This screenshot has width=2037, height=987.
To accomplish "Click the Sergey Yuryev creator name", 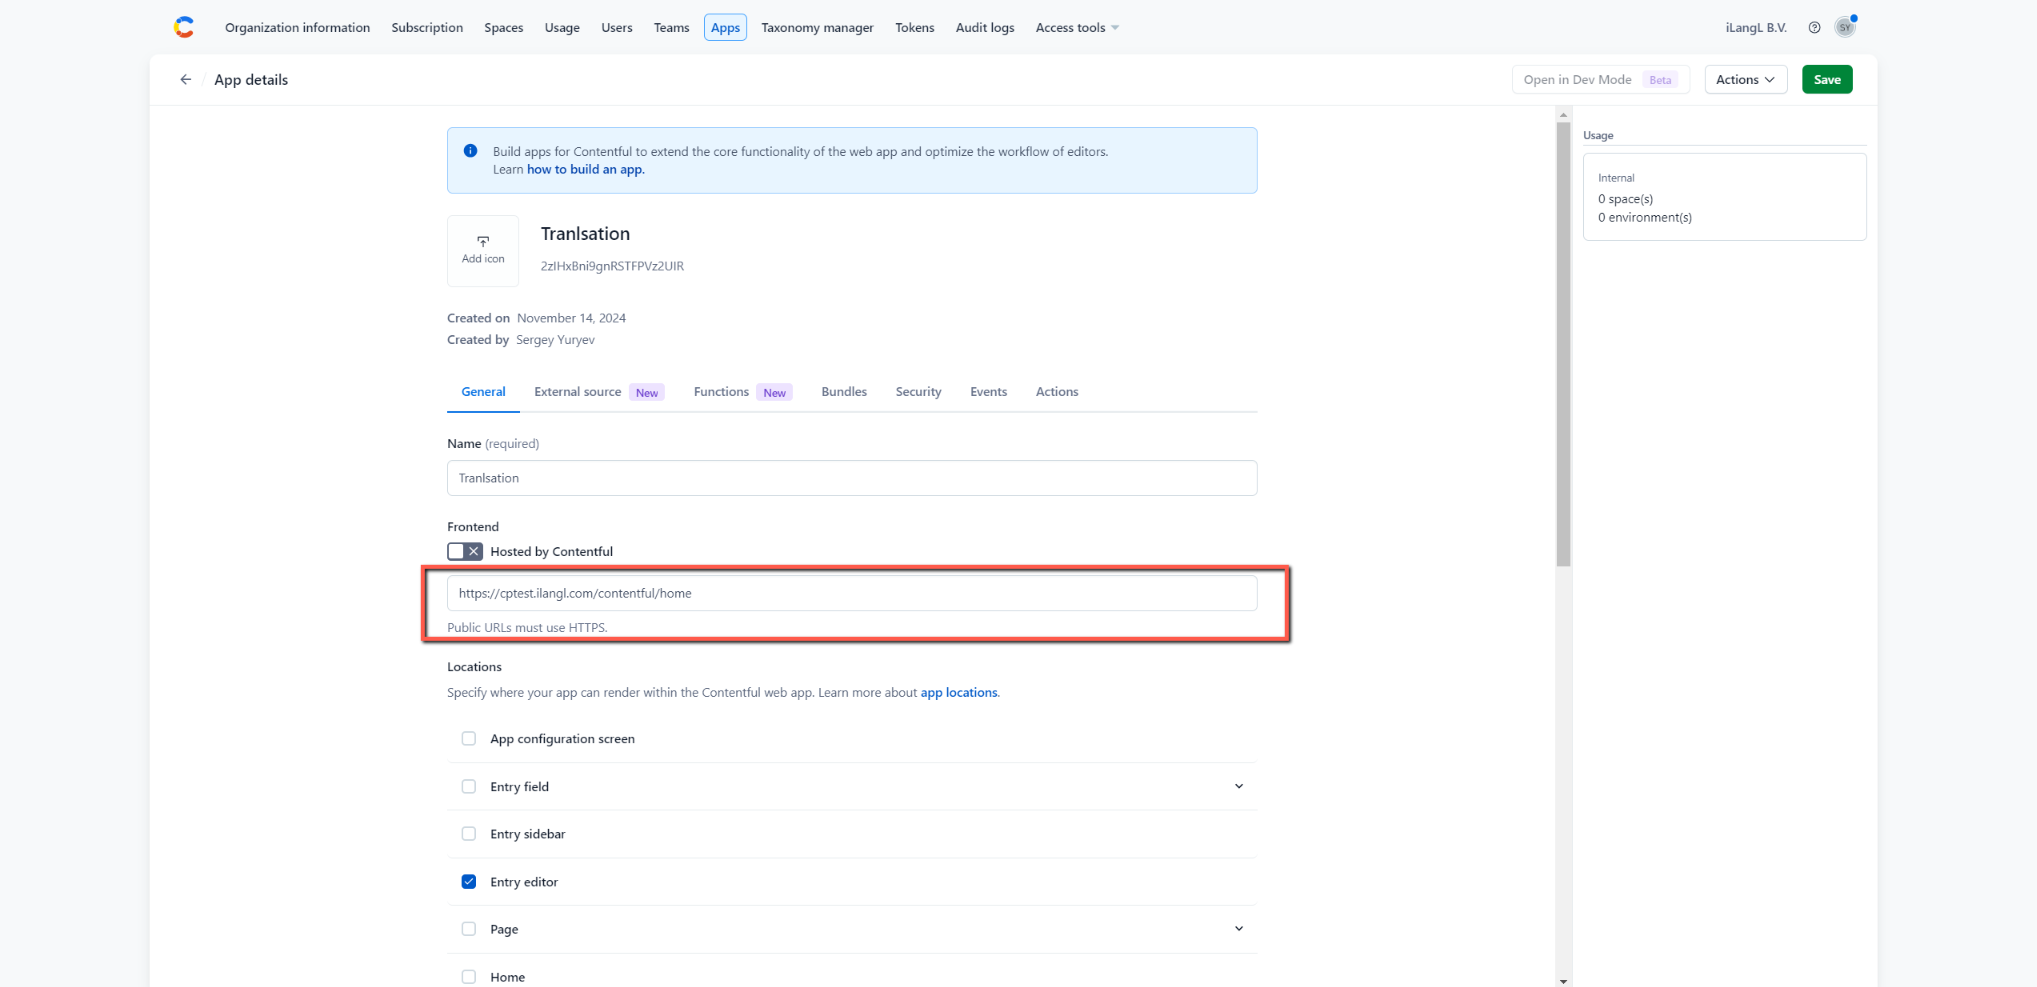I will pyautogui.click(x=555, y=340).
